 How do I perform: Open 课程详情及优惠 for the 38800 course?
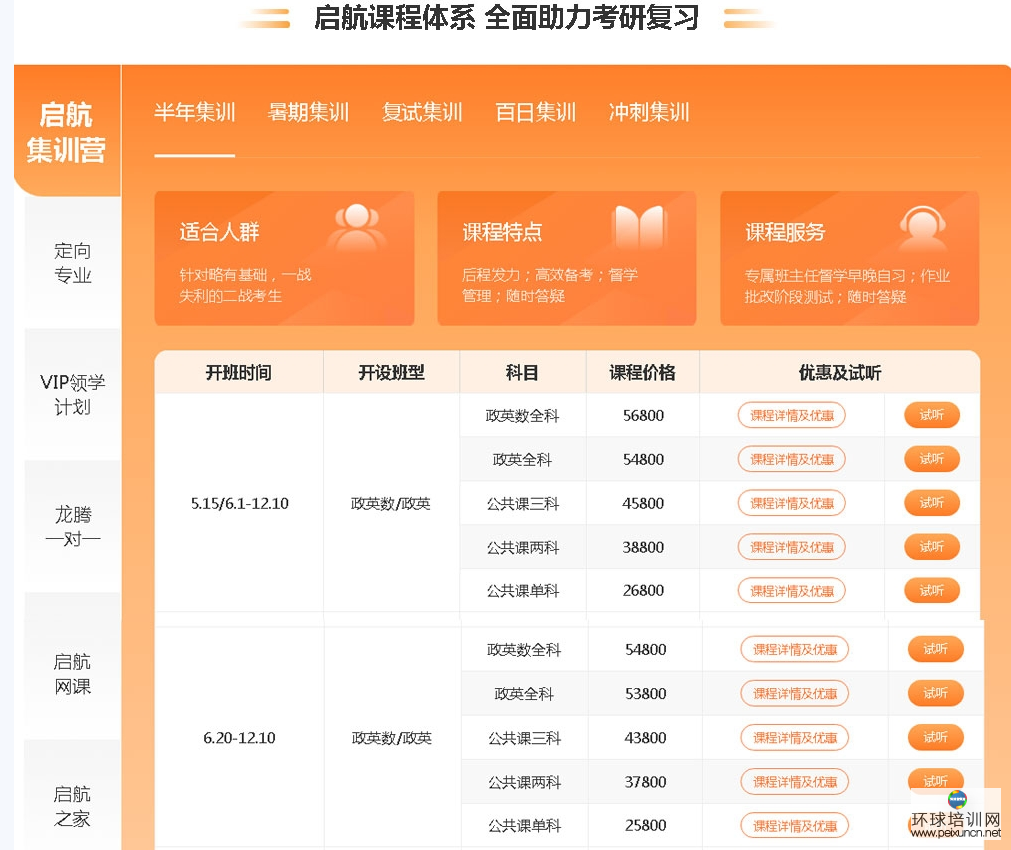click(x=791, y=547)
